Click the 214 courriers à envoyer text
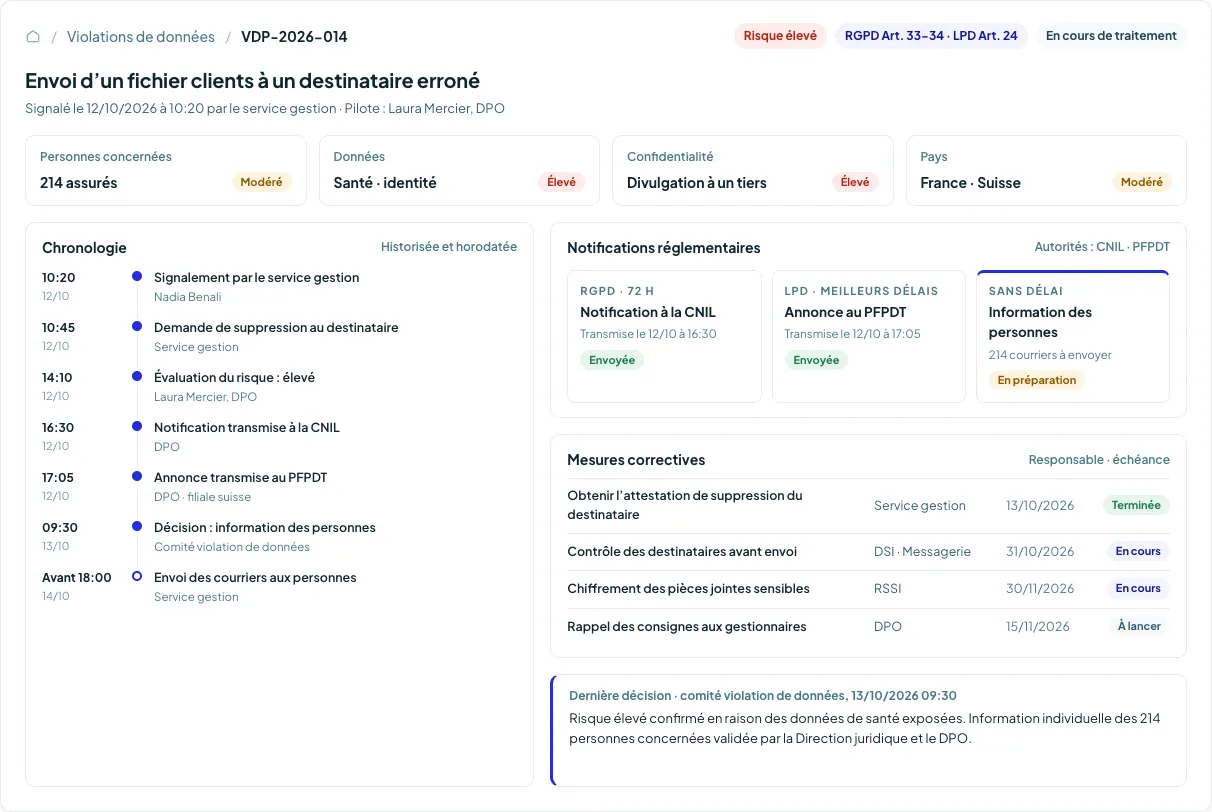1212x812 pixels. pyautogui.click(x=1050, y=355)
